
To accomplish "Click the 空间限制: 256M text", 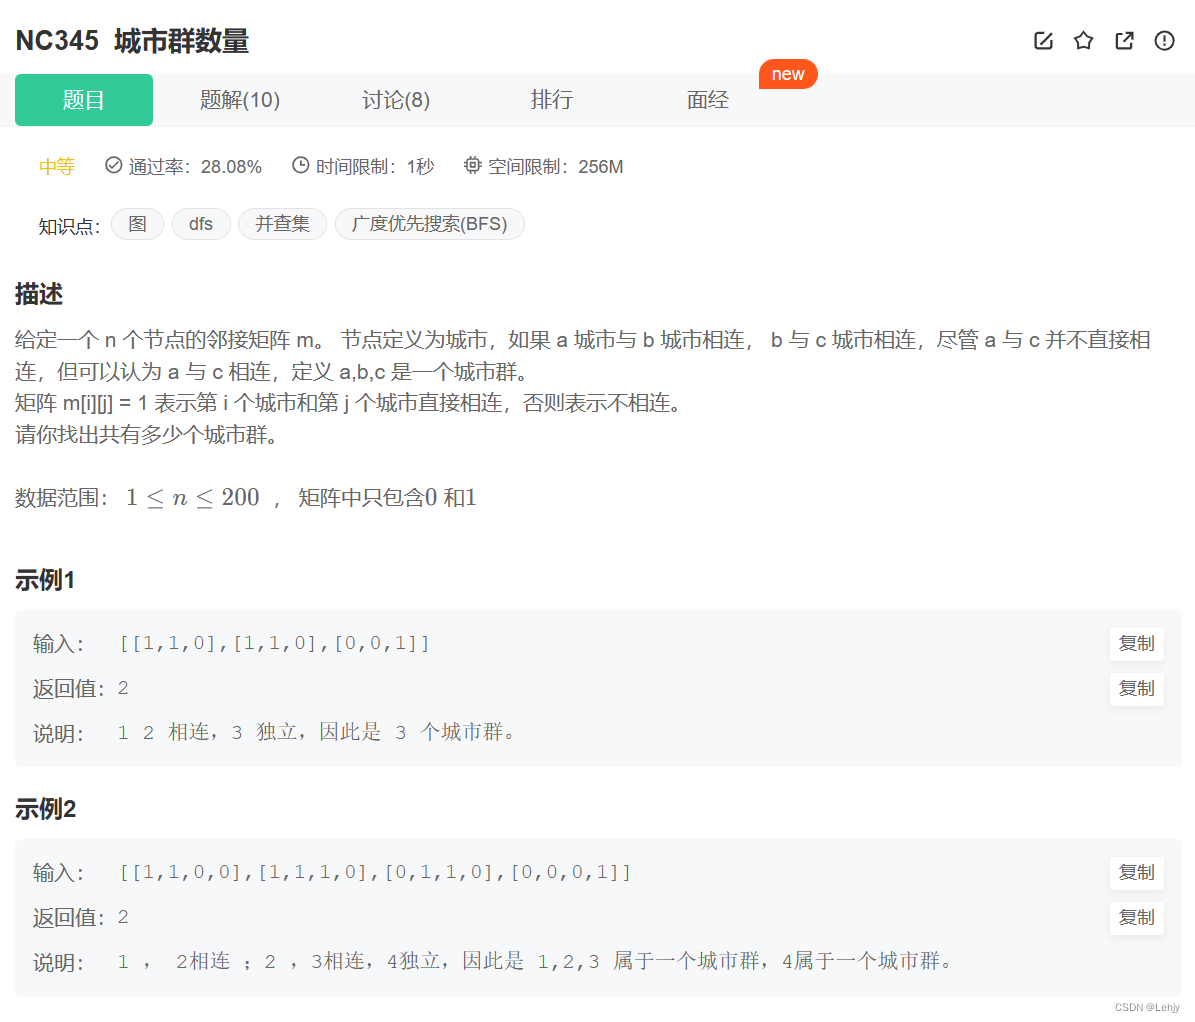I will tap(556, 166).
